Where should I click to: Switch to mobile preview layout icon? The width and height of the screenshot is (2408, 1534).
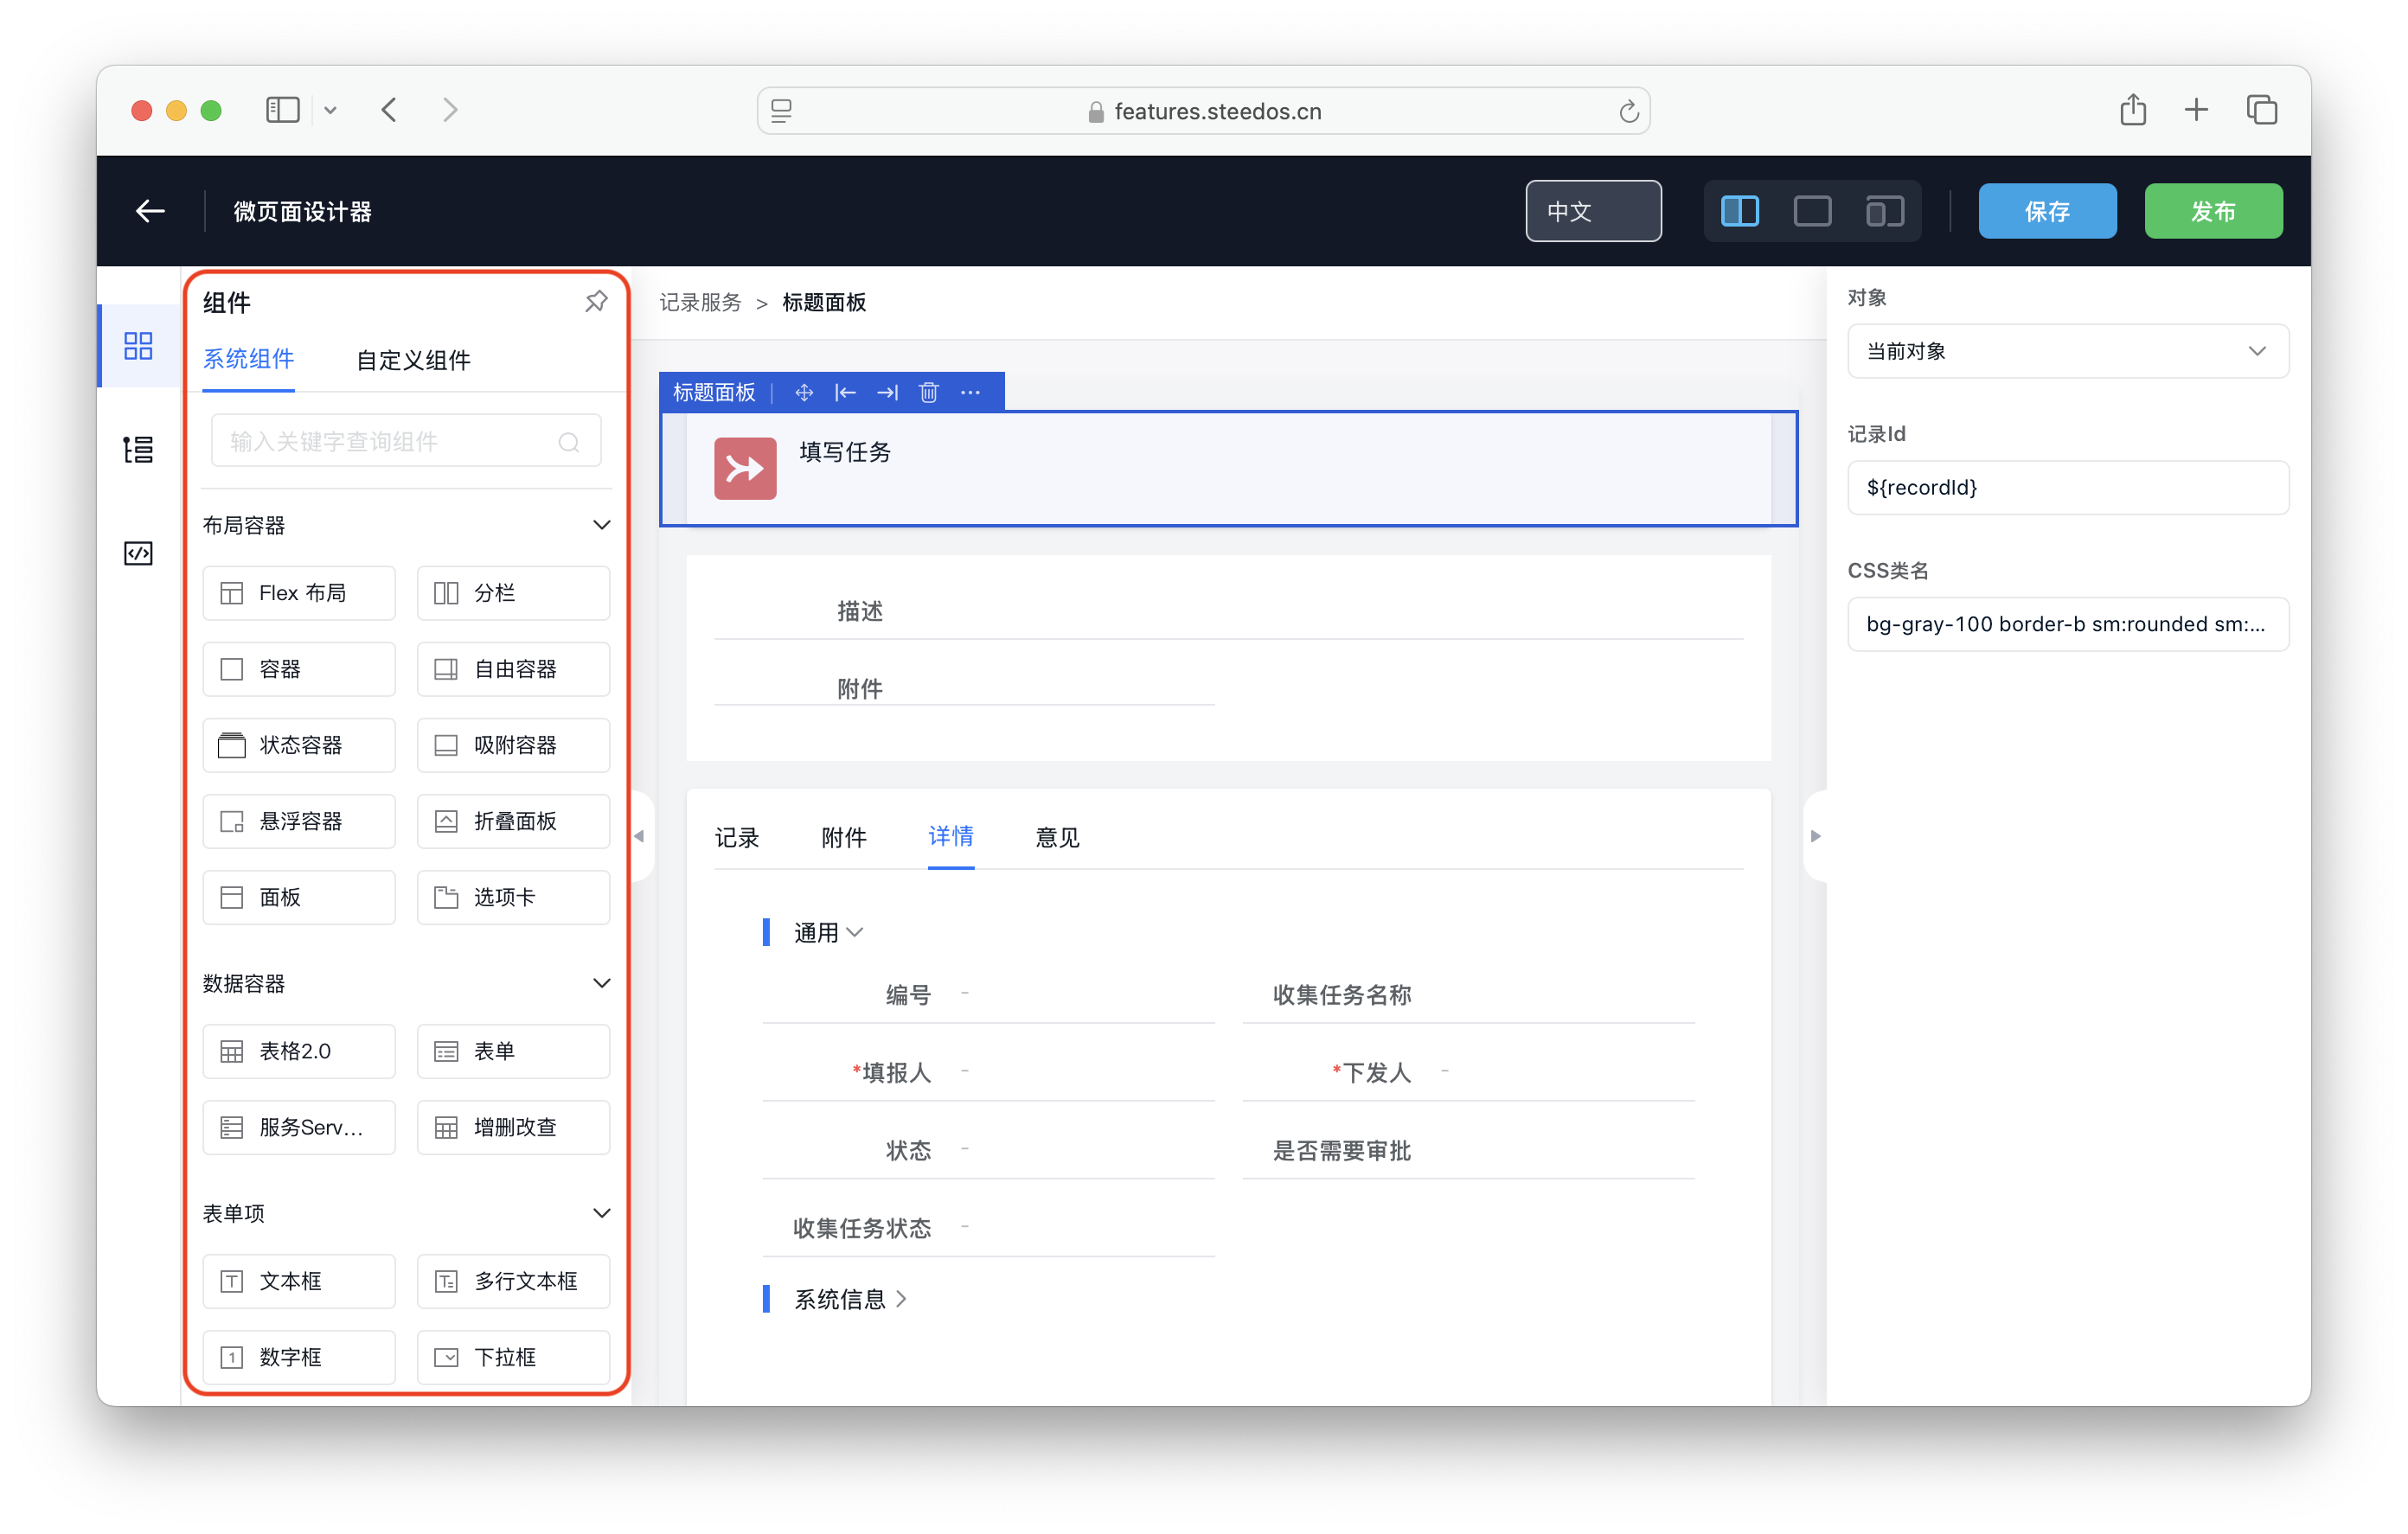tap(1883, 211)
